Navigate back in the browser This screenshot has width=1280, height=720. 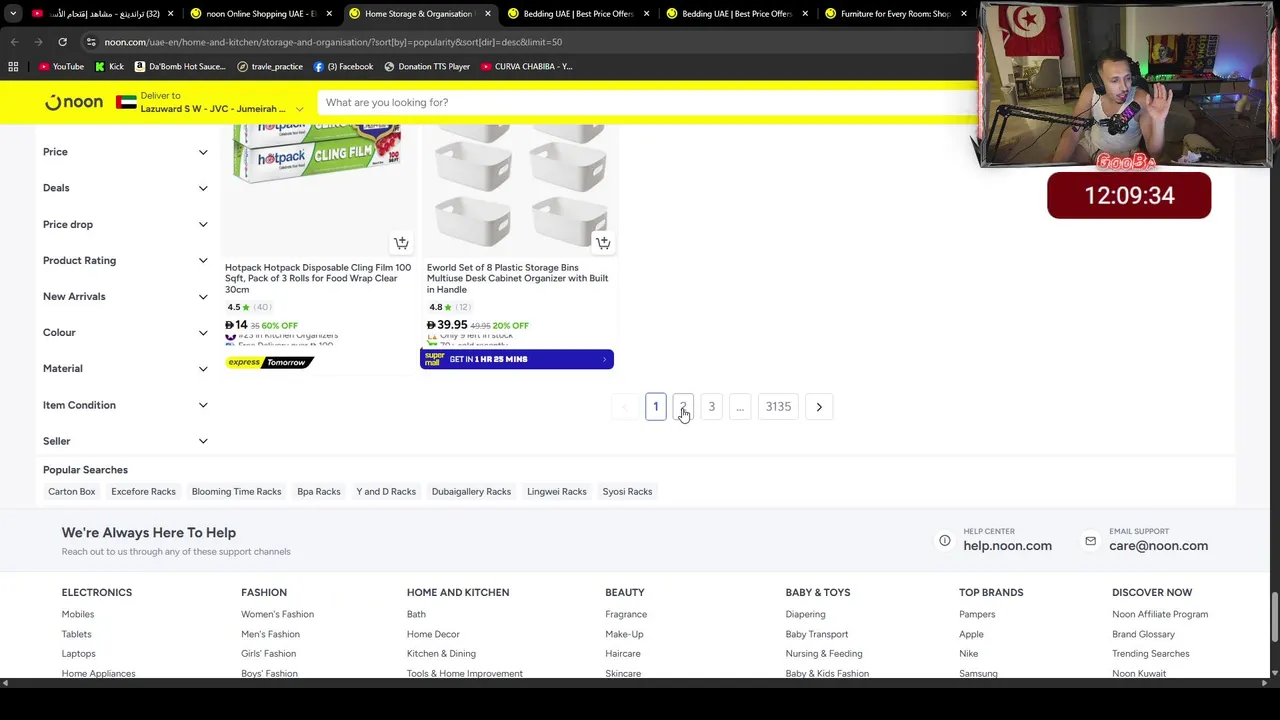click(14, 42)
